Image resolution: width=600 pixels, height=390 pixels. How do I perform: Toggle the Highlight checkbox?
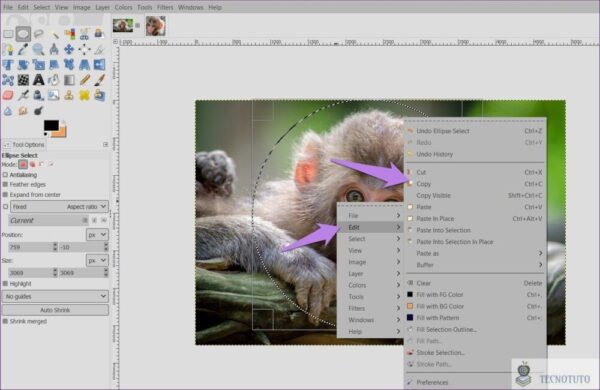click(5, 284)
